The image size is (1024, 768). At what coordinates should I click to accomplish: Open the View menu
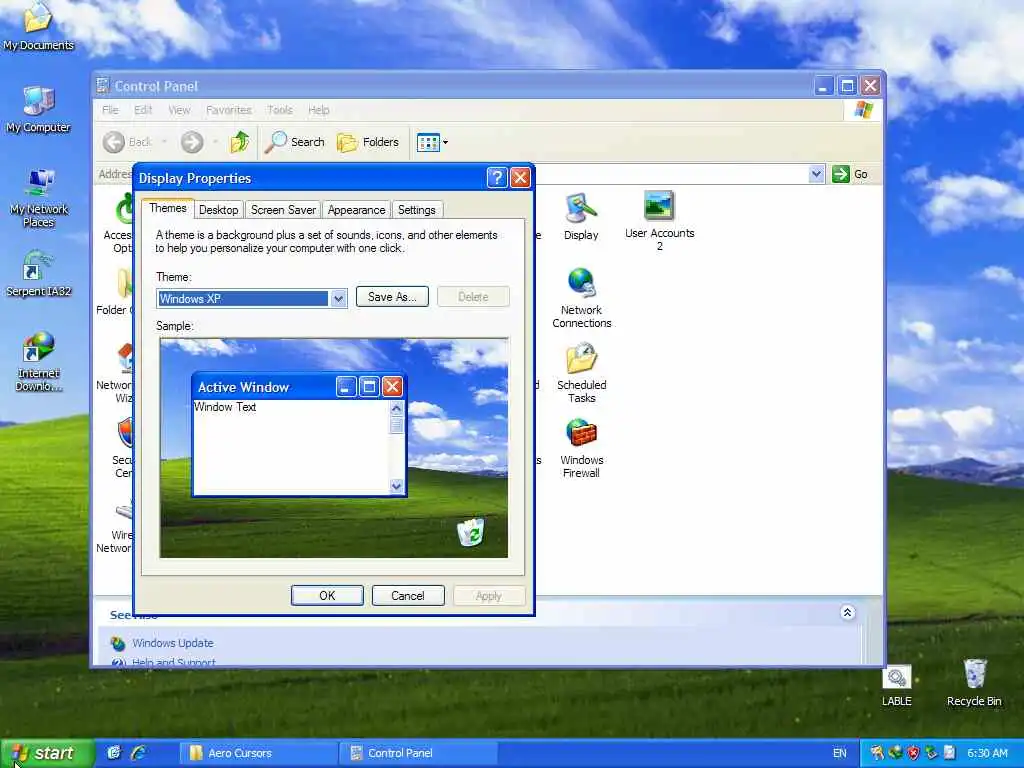(x=179, y=110)
